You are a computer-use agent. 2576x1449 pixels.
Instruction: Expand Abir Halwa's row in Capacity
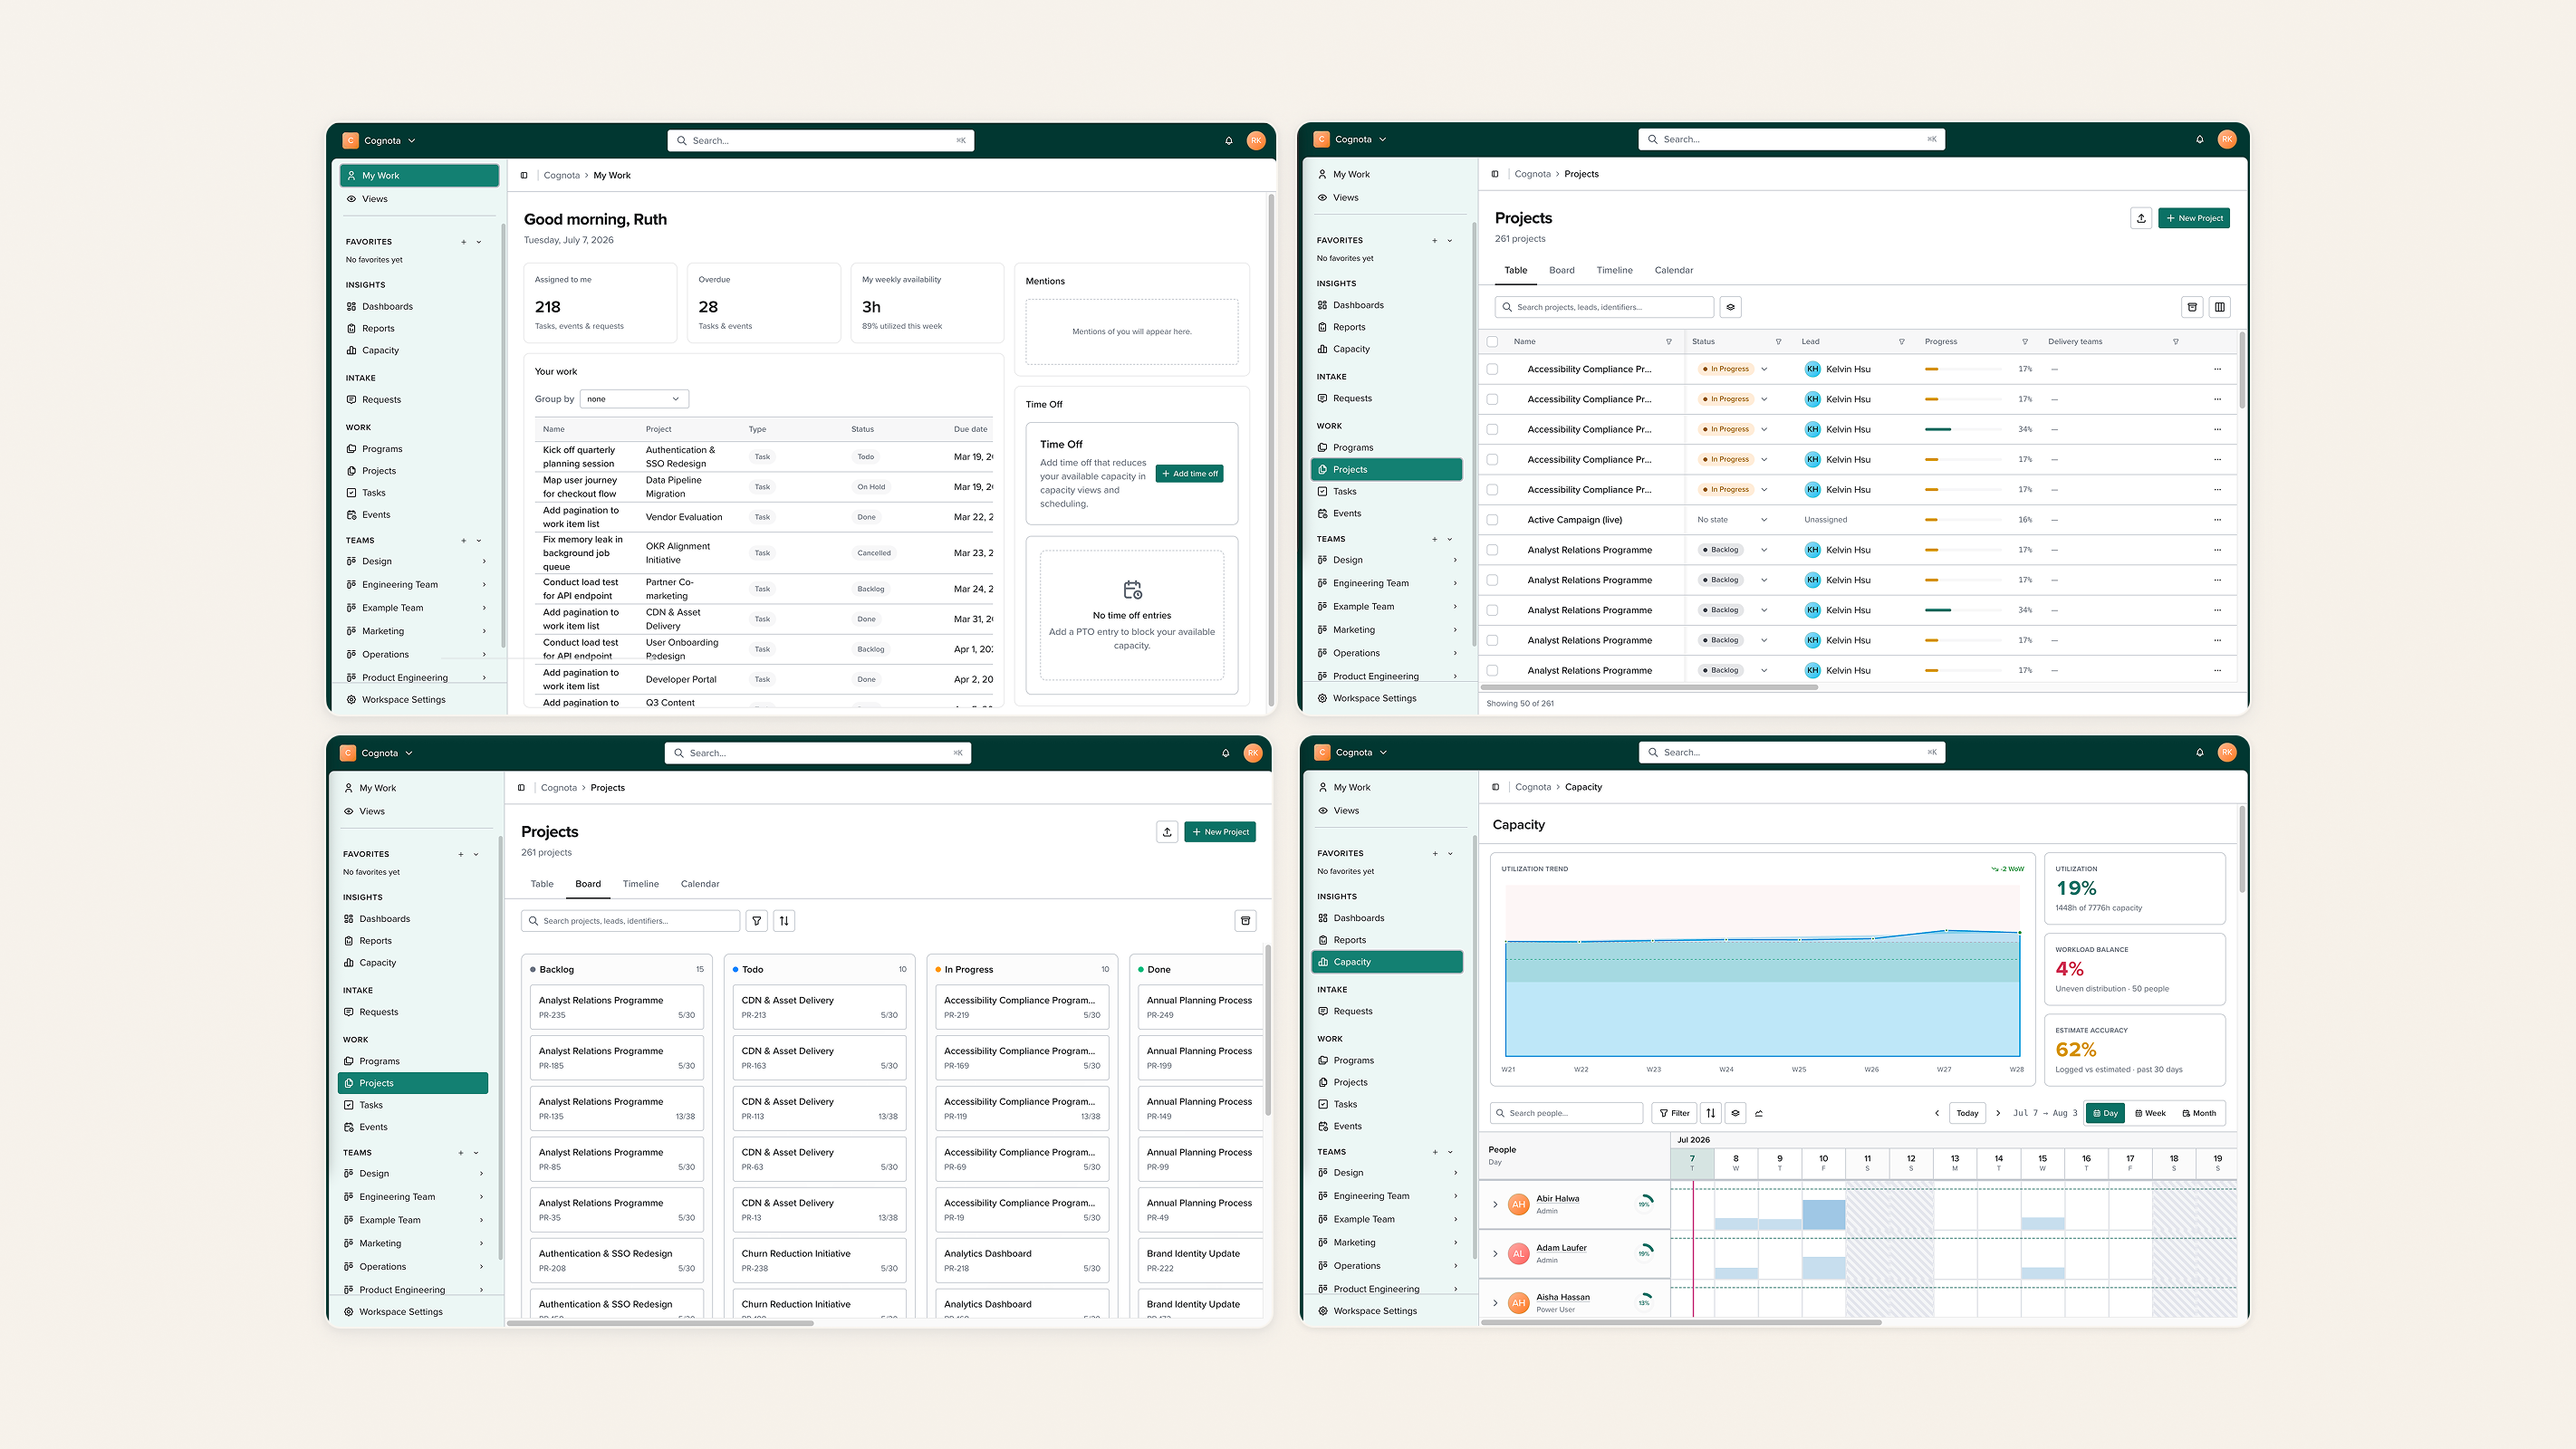click(x=1495, y=1204)
